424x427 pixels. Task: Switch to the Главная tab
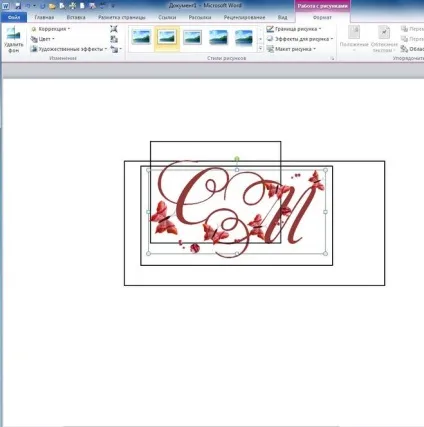coord(44,17)
